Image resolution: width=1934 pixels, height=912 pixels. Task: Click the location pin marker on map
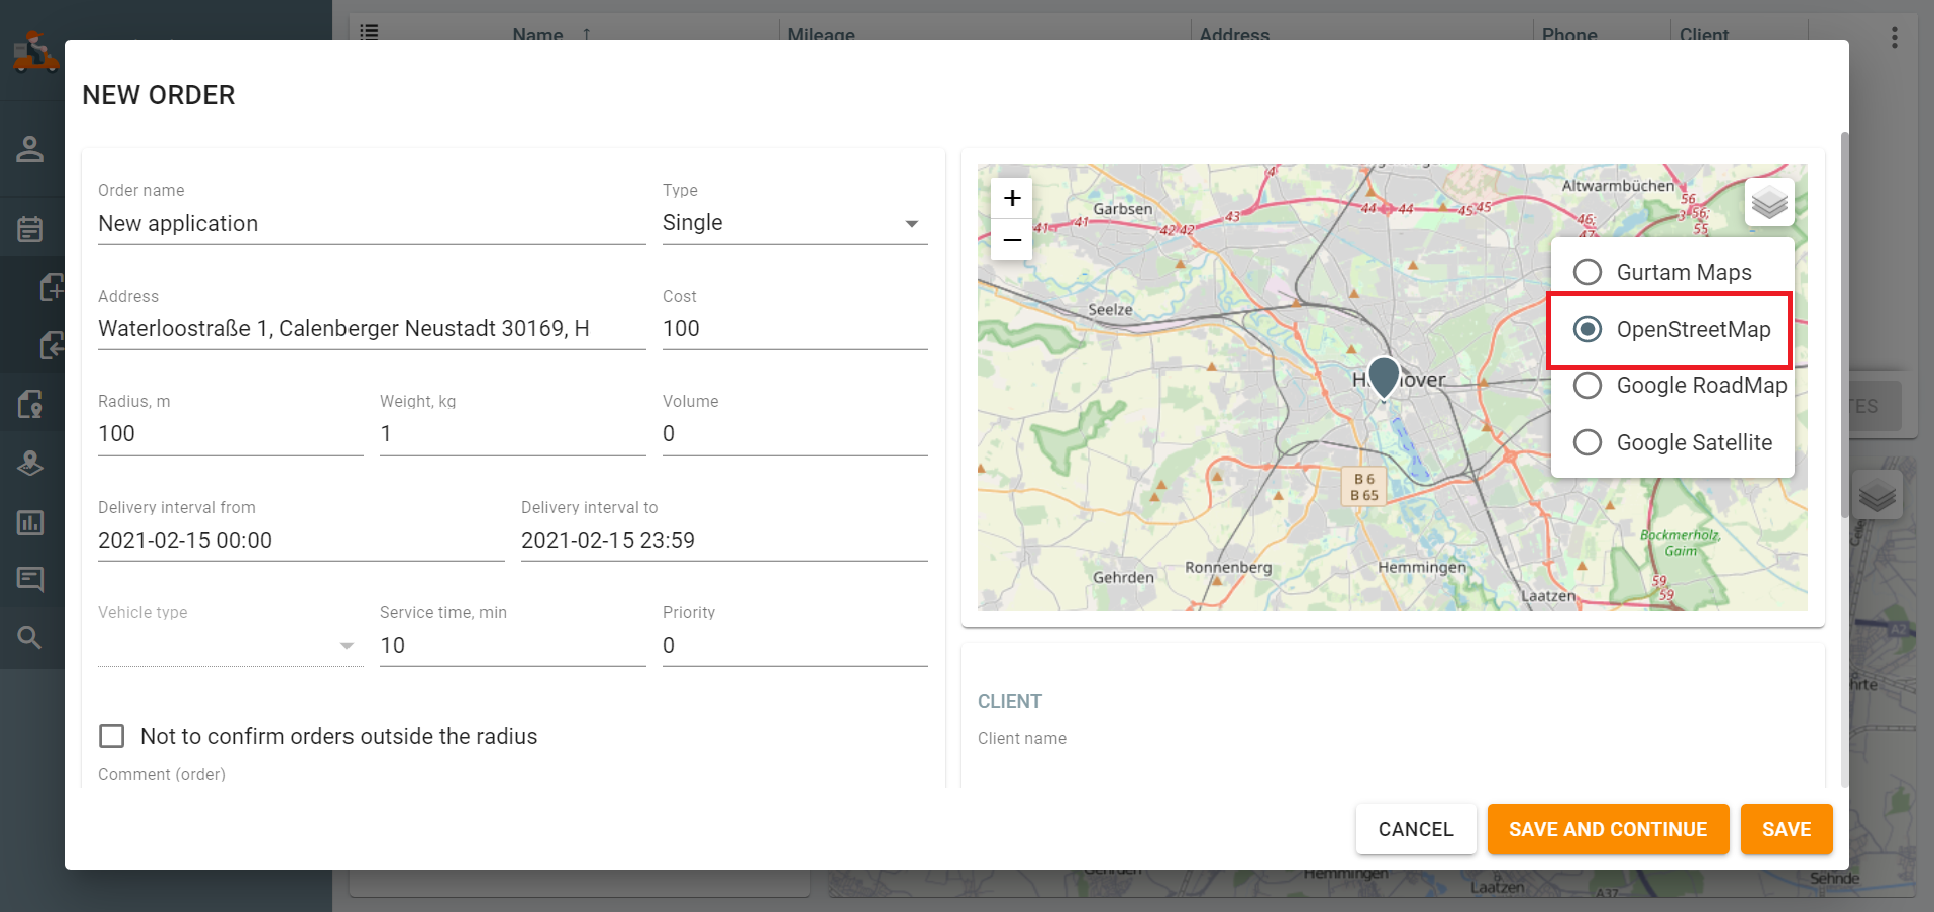(x=1383, y=377)
